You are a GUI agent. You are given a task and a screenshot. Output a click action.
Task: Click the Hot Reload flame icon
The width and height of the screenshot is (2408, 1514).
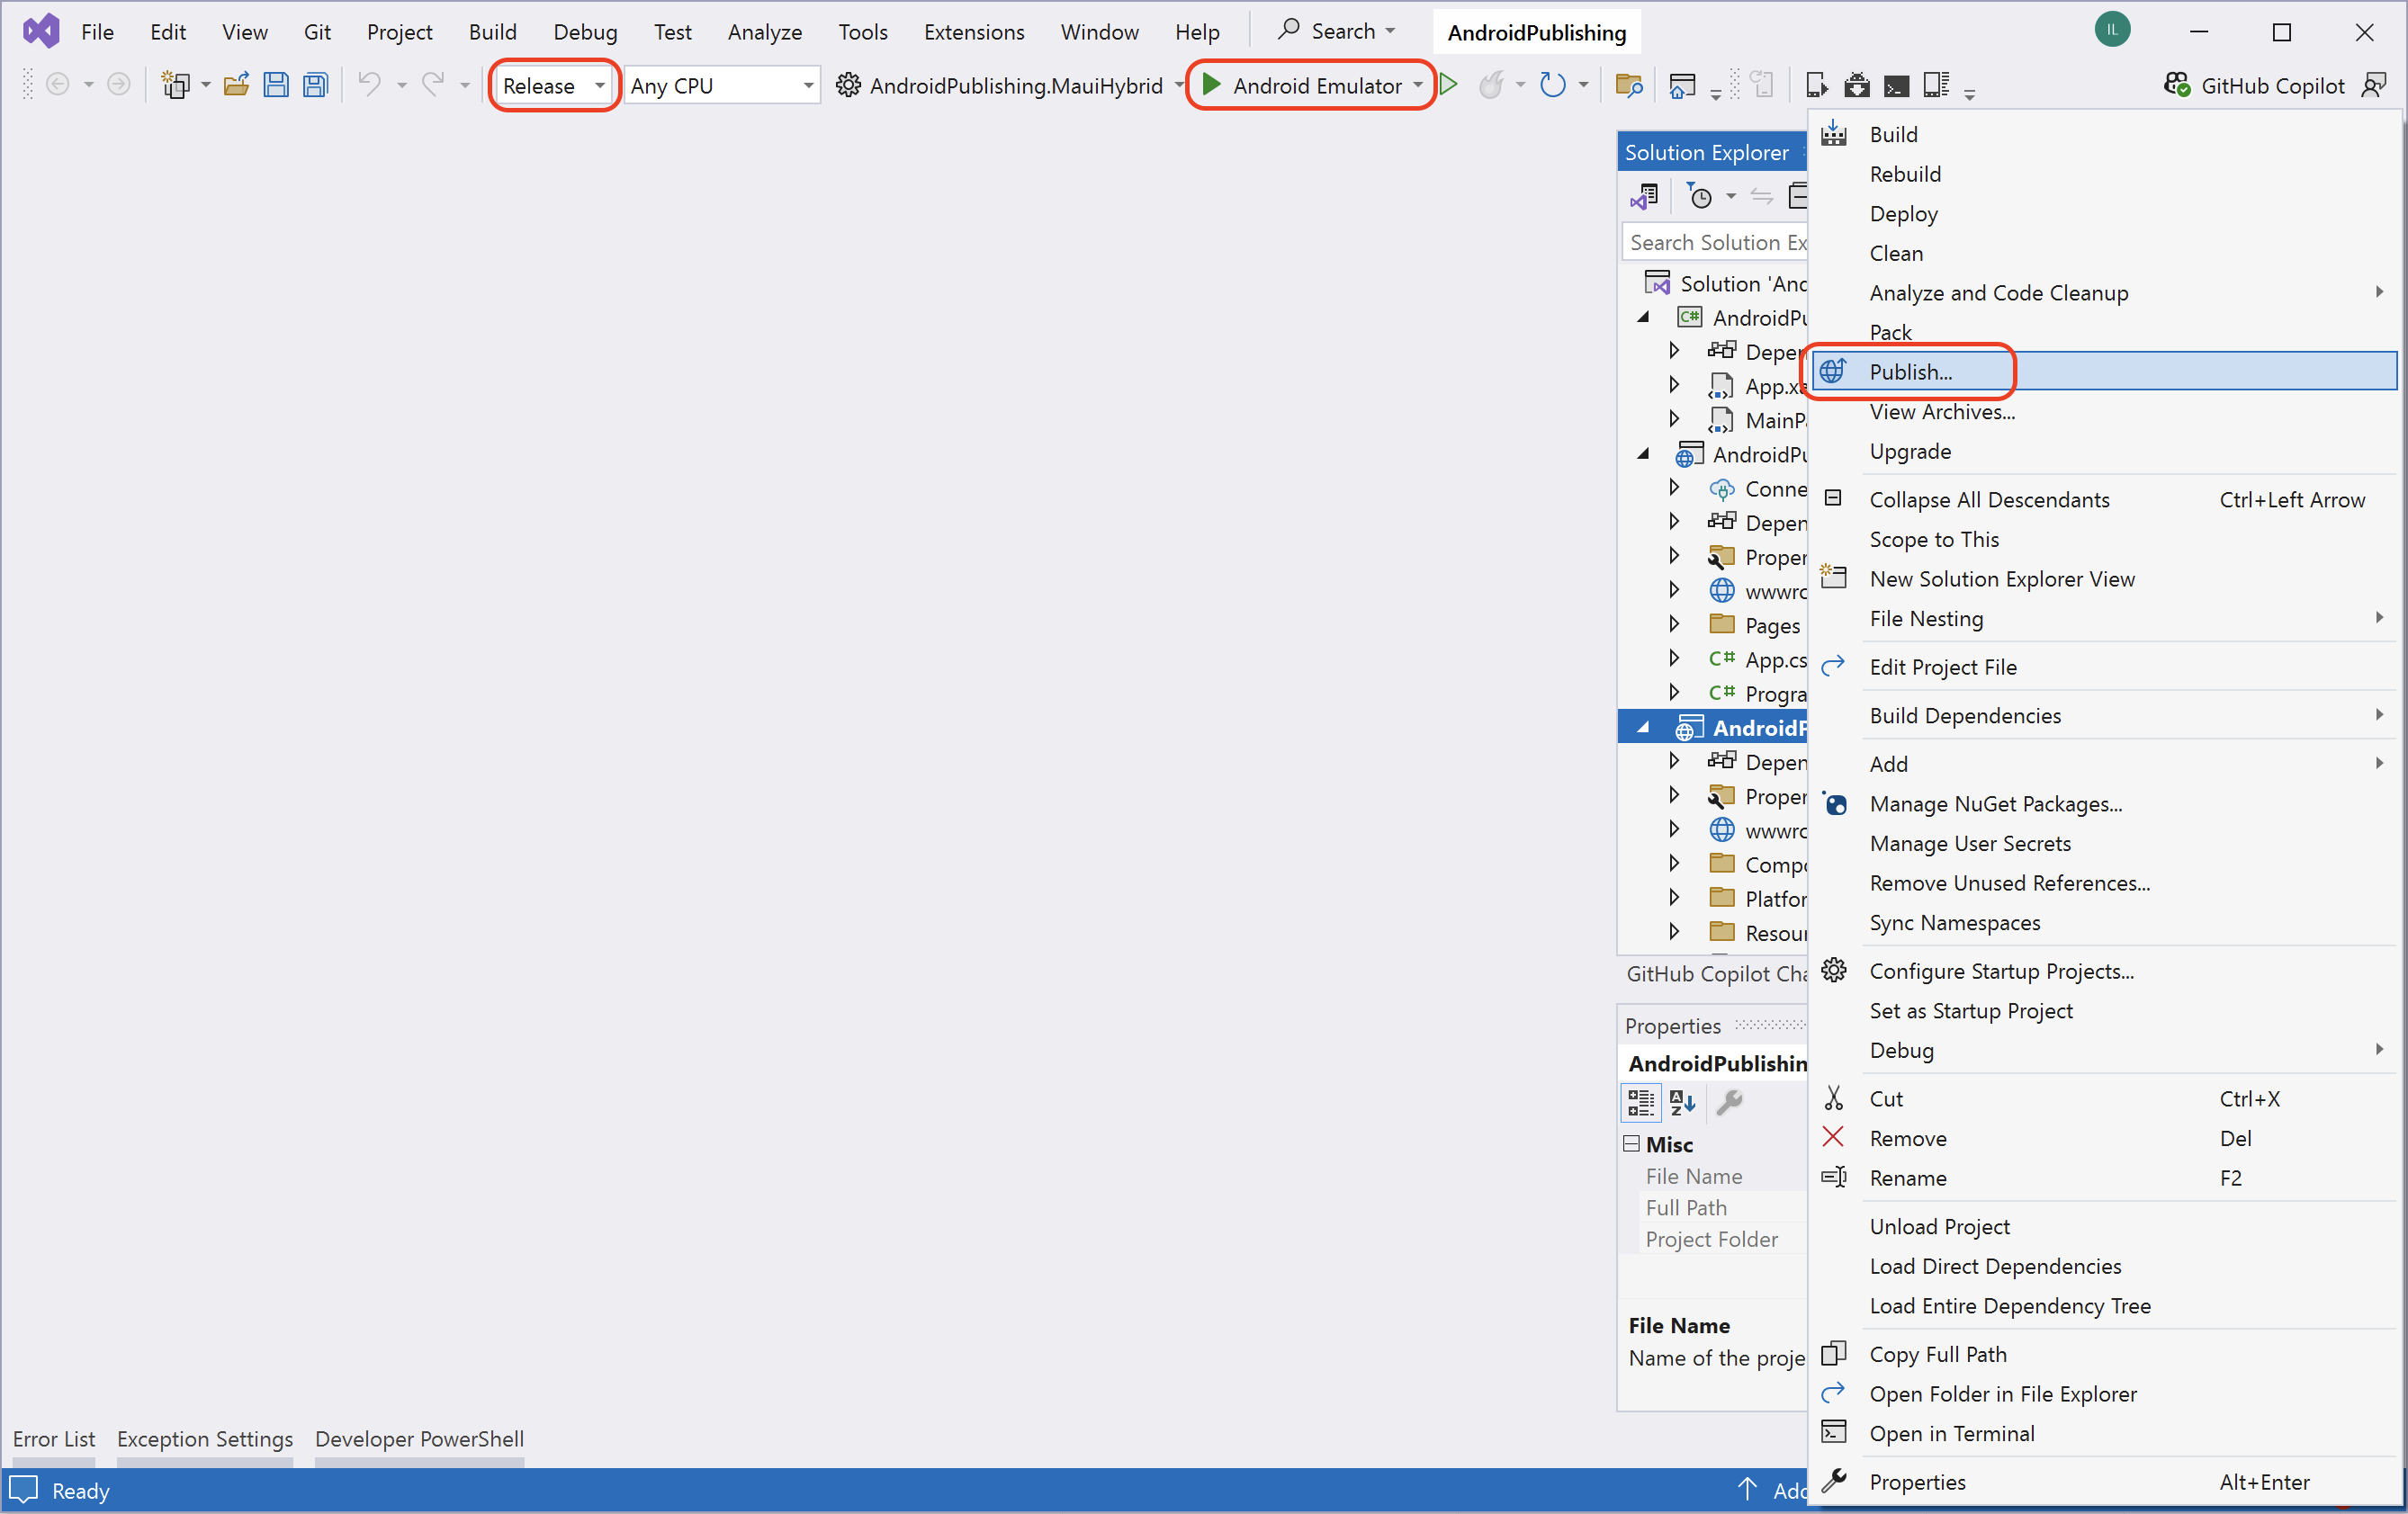(1491, 85)
